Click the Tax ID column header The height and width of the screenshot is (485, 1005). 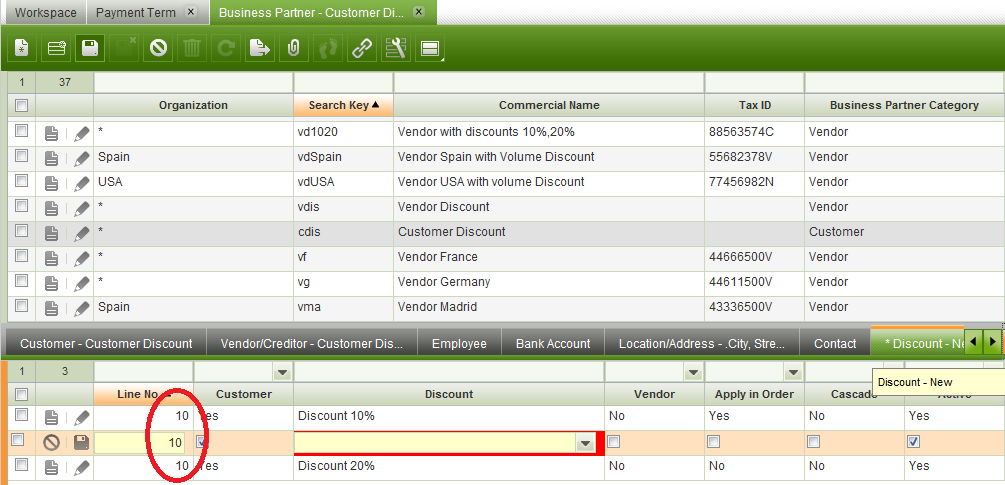753,105
